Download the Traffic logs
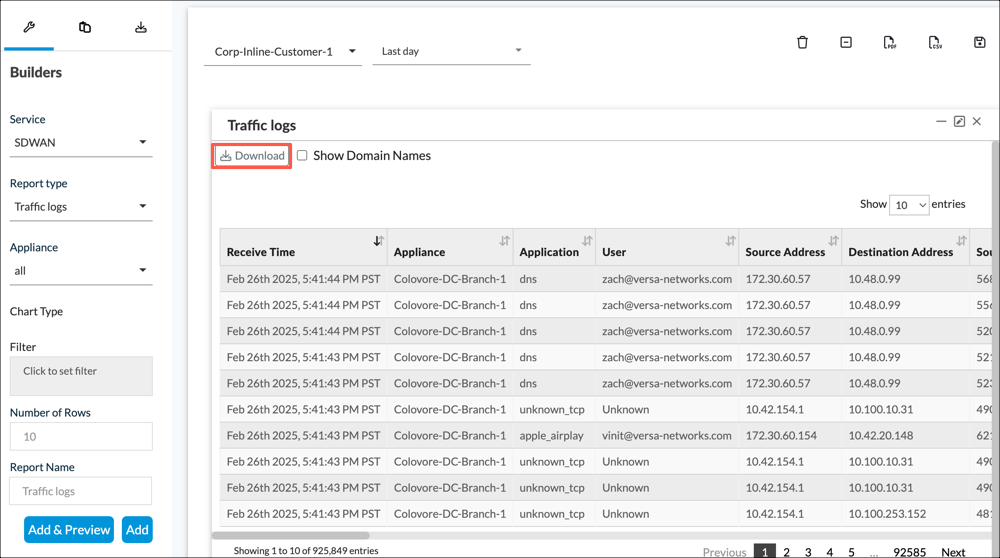1000x558 pixels. pos(252,156)
